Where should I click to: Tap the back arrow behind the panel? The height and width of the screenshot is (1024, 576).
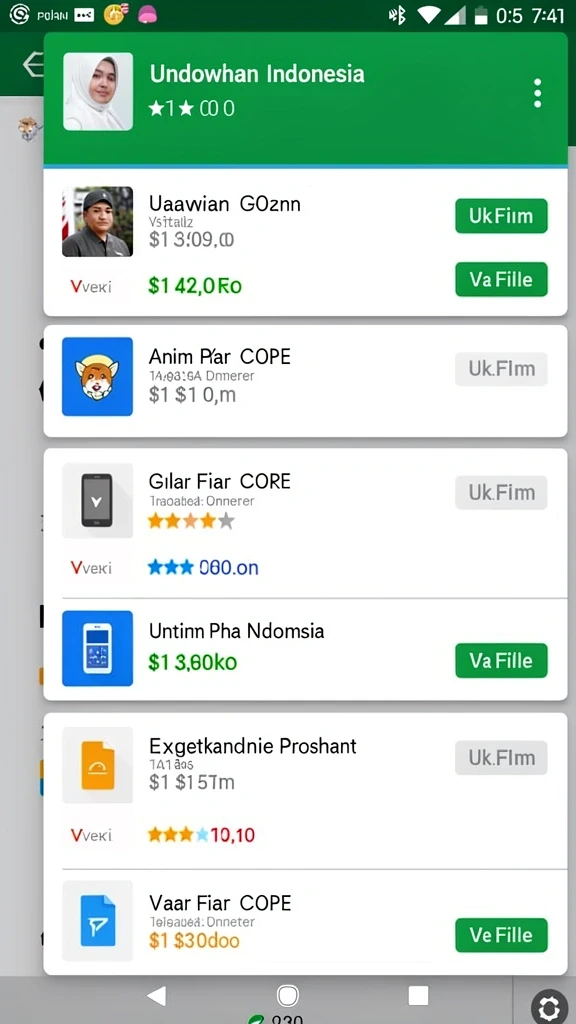tap(33, 65)
